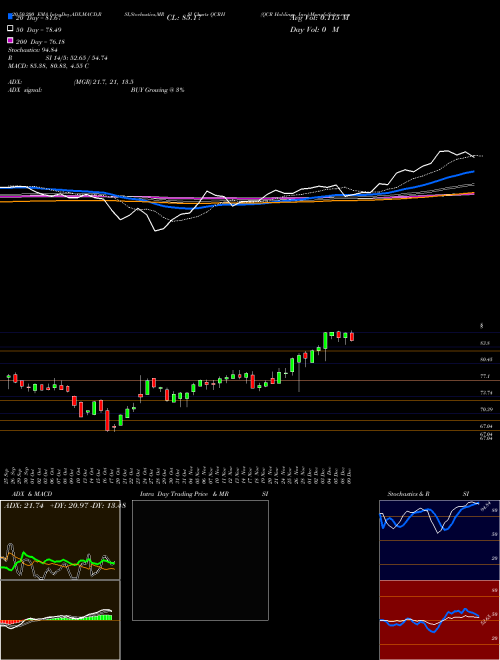Click the magenta 200 Day EMA legend square

10,40
